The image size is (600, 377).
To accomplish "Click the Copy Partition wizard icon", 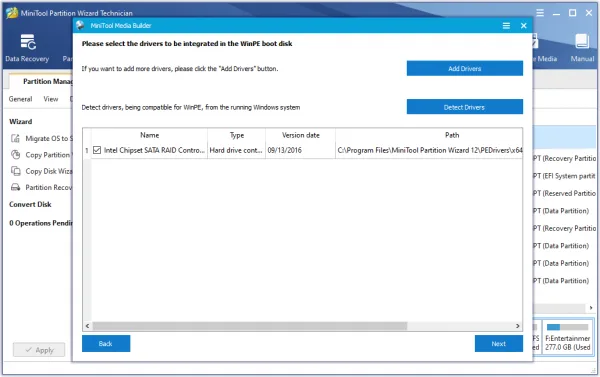I will 16,155.
